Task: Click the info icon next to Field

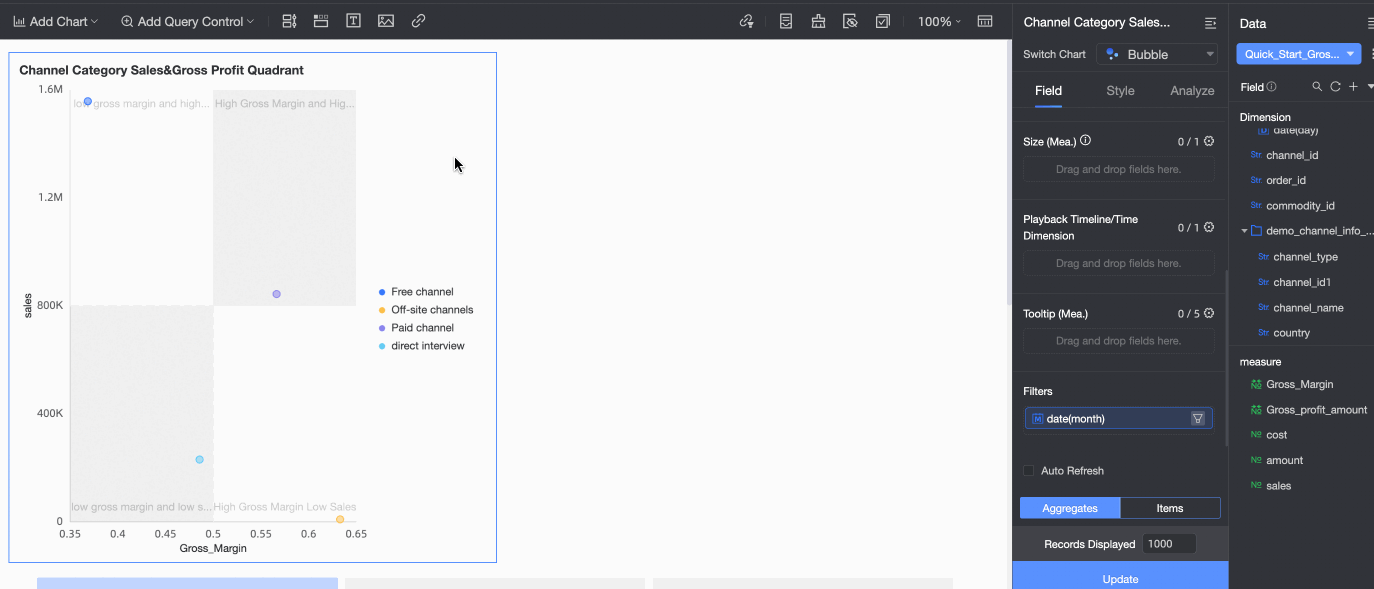Action: click(x=1272, y=87)
